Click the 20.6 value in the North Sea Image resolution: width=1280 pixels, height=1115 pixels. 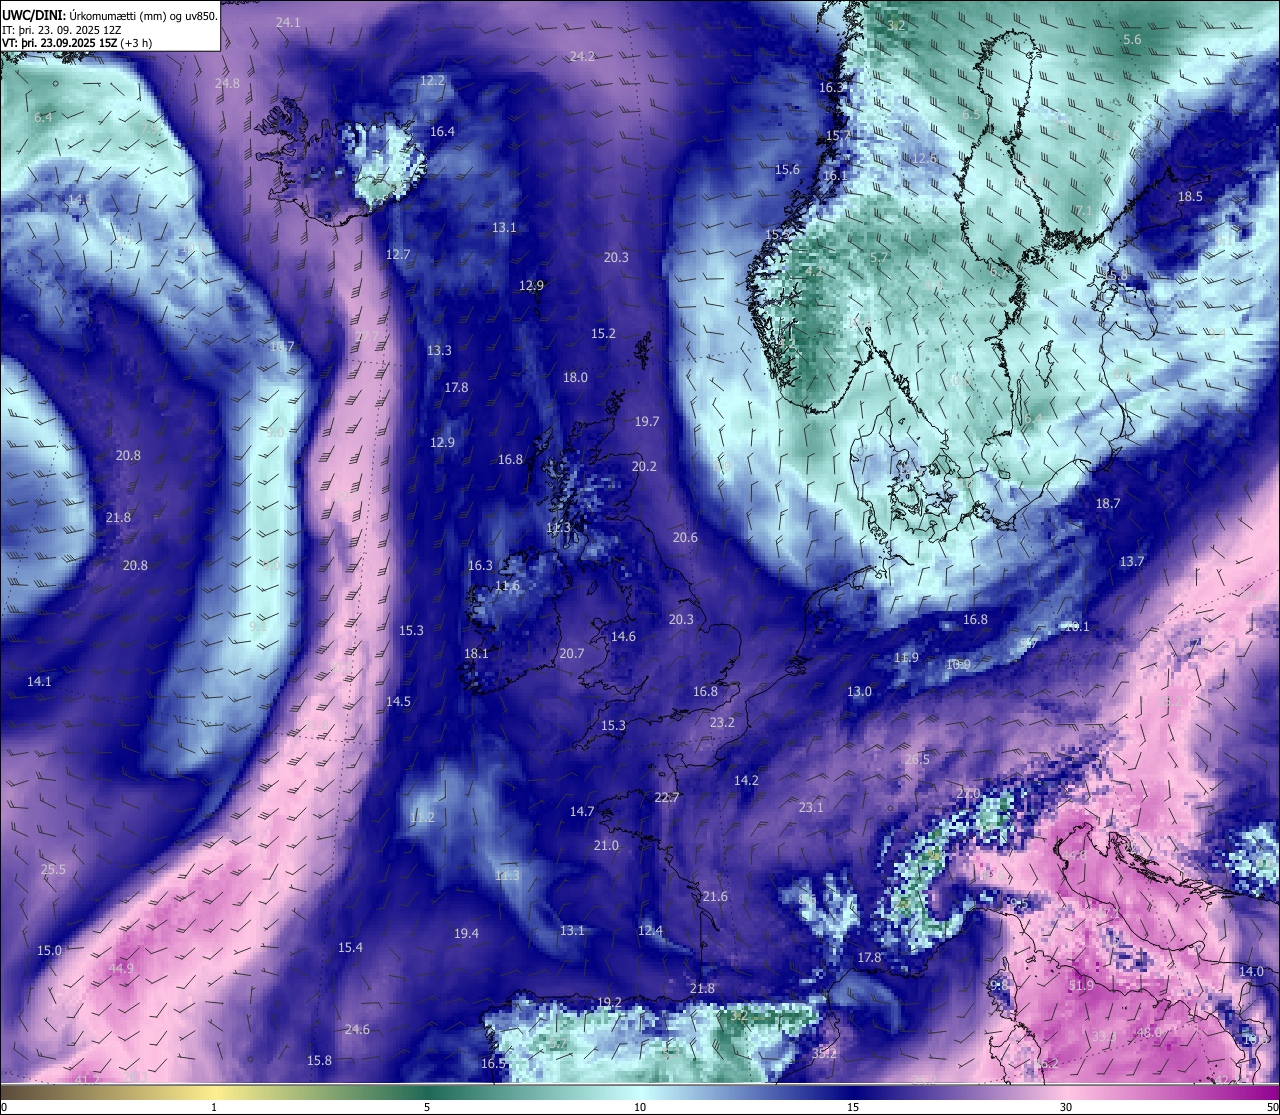(x=685, y=538)
